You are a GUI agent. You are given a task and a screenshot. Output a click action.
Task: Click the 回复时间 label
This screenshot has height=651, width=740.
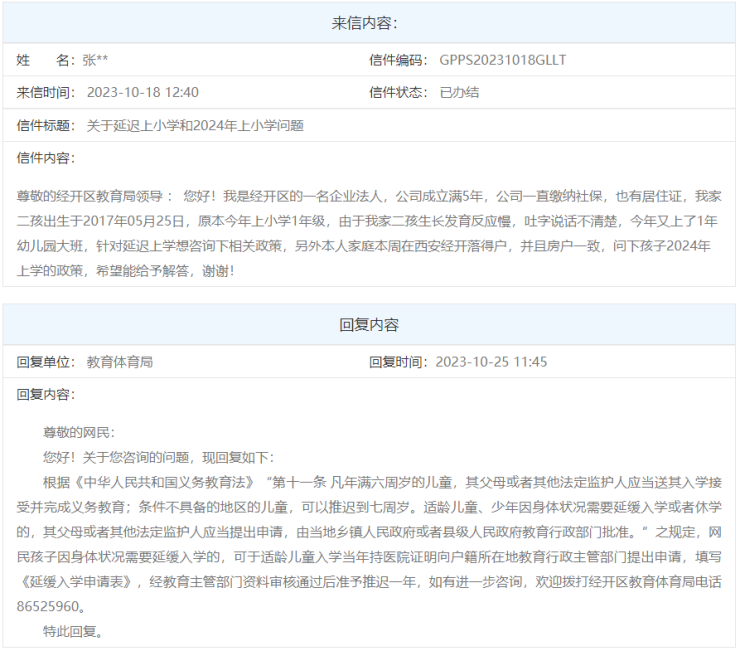(397, 362)
